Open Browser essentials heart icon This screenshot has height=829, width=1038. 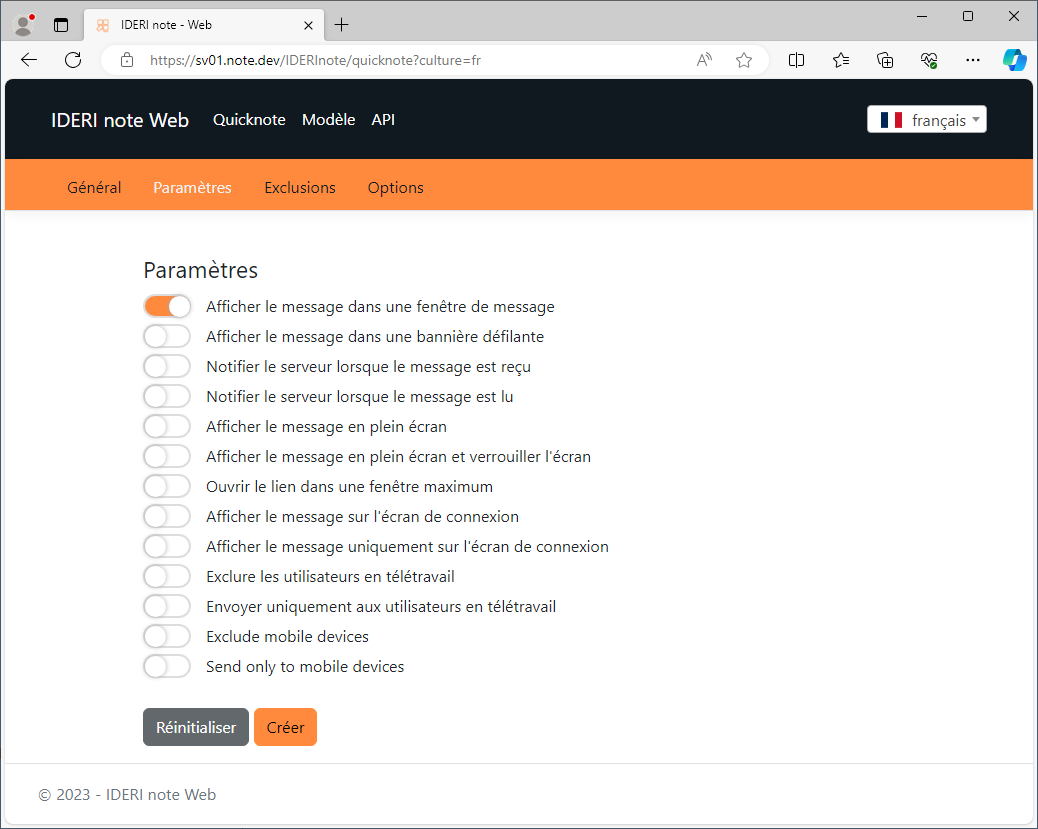[x=929, y=60]
